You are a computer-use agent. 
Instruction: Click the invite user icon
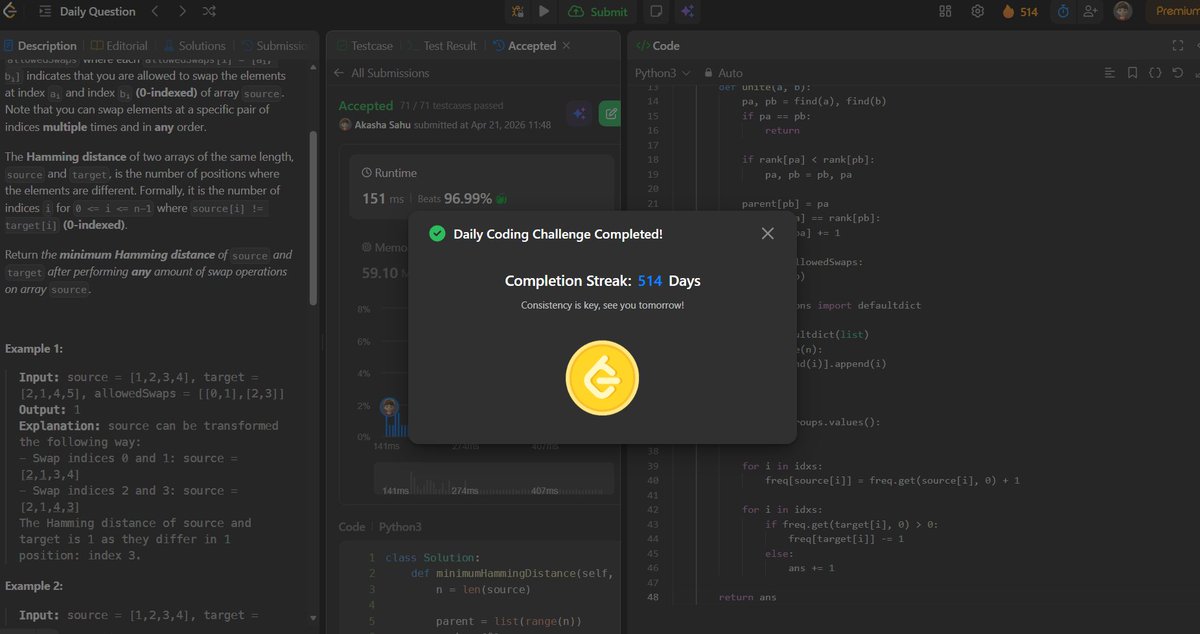(x=1091, y=12)
